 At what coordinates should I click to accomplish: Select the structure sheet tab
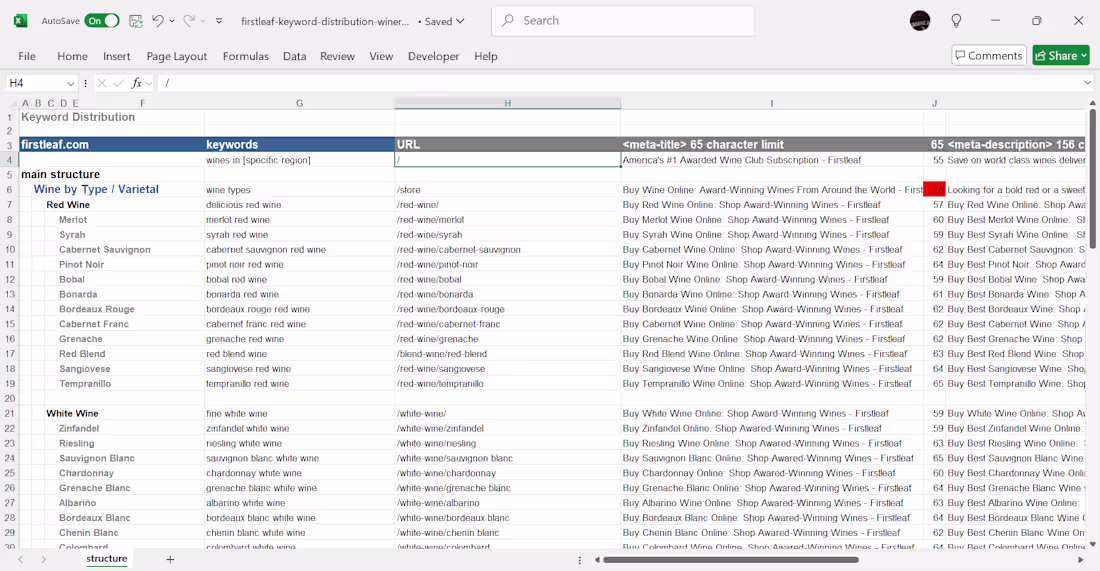(x=107, y=559)
